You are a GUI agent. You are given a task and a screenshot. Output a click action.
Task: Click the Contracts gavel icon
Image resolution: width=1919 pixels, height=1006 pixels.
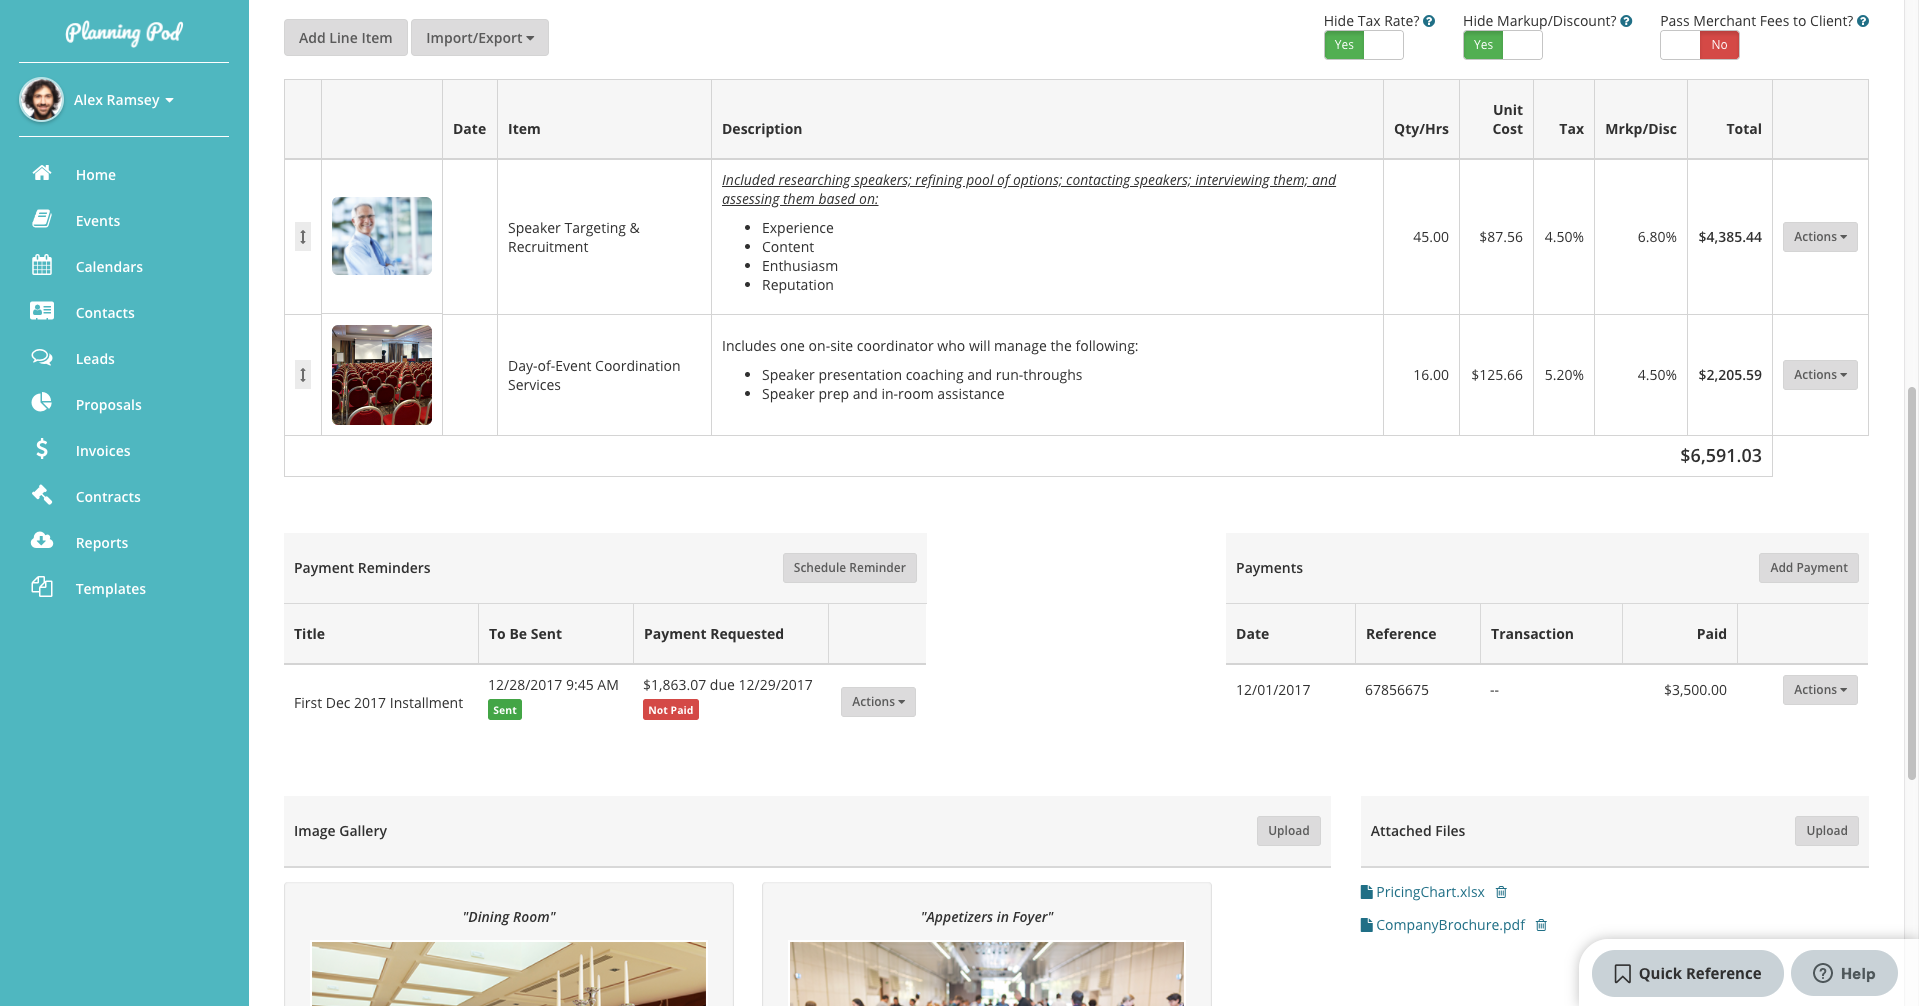coord(42,496)
